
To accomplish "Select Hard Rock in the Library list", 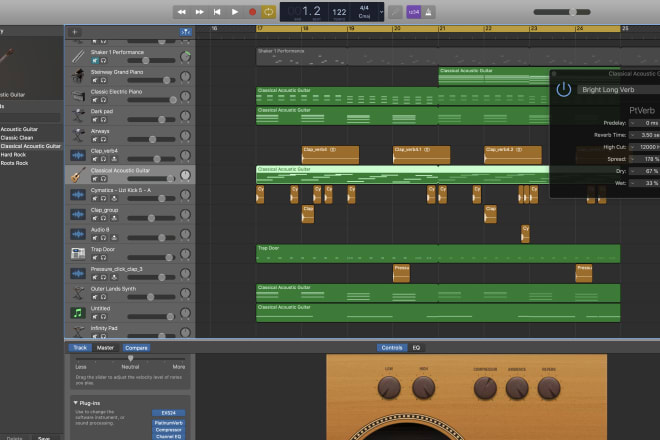I will pyautogui.click(x=13, y=155).
